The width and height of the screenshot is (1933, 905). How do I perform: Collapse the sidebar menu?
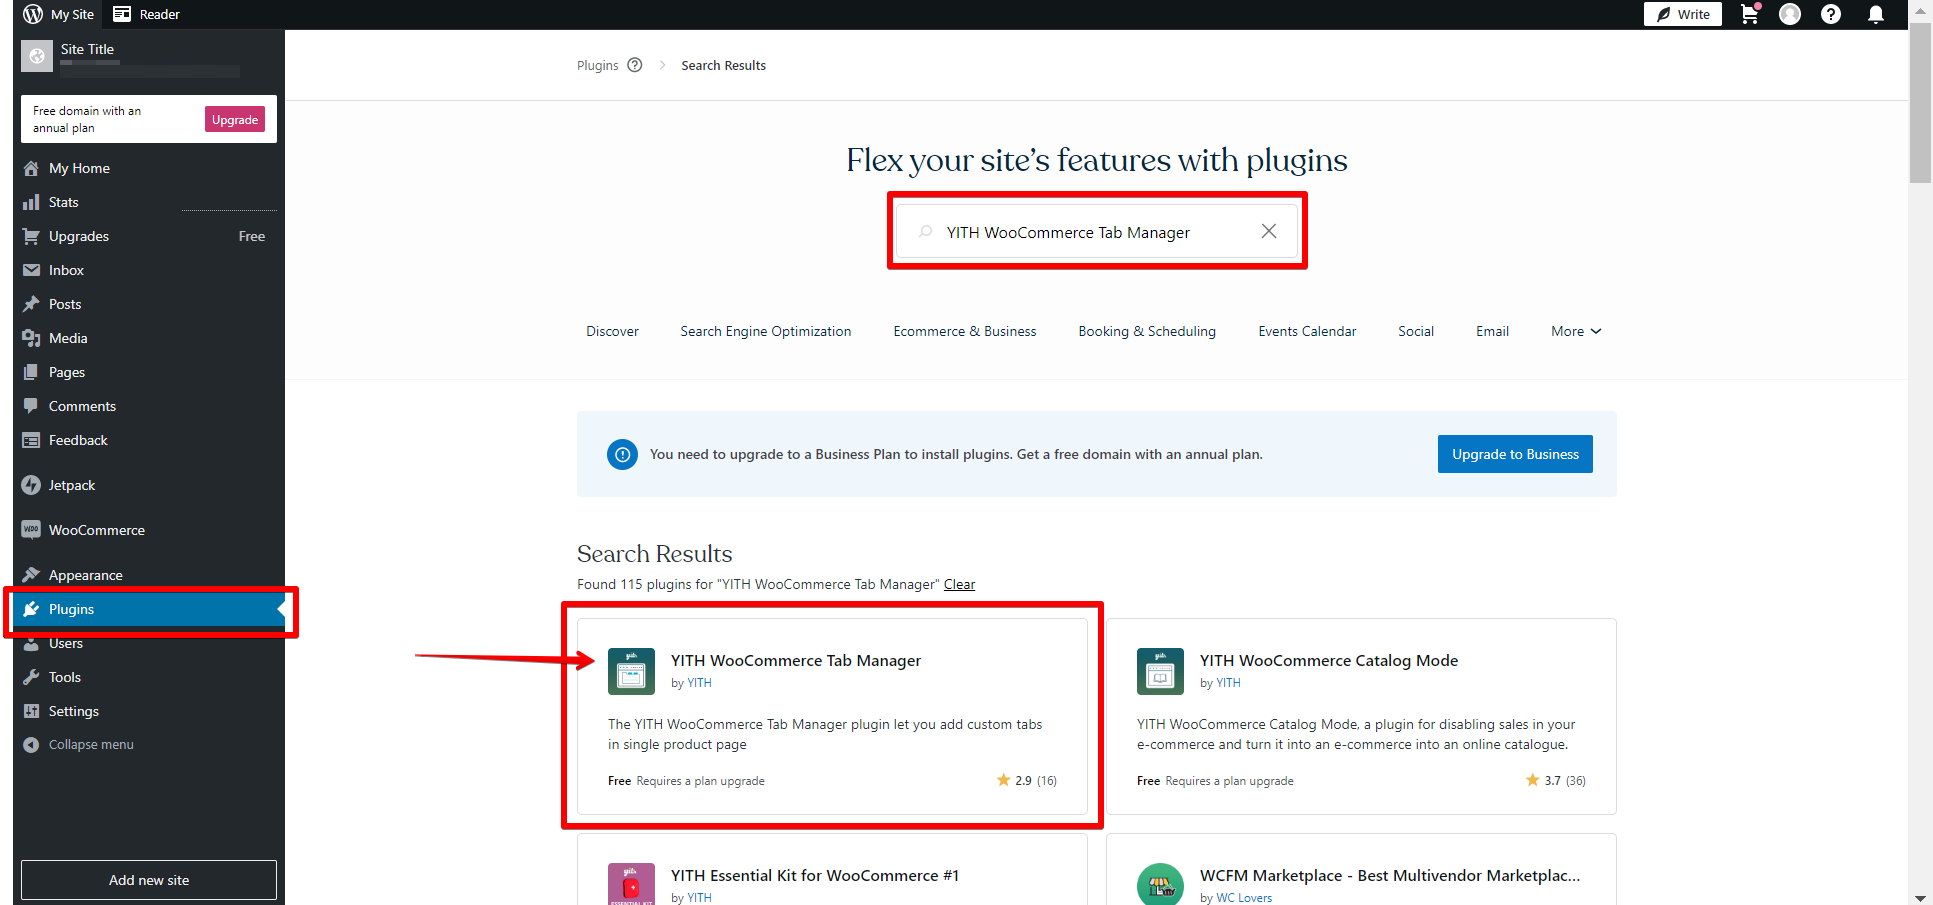pos(90,744)
